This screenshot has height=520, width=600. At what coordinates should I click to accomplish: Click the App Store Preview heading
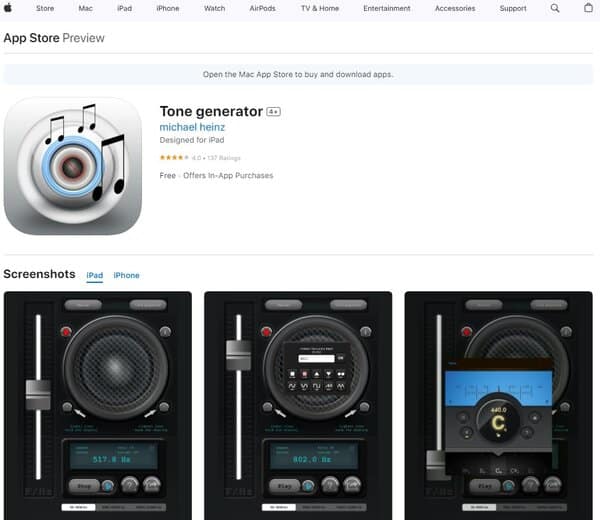54,38
